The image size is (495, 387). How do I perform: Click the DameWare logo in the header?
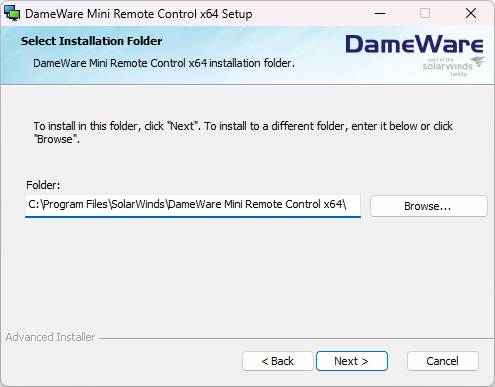click(414, 44)
